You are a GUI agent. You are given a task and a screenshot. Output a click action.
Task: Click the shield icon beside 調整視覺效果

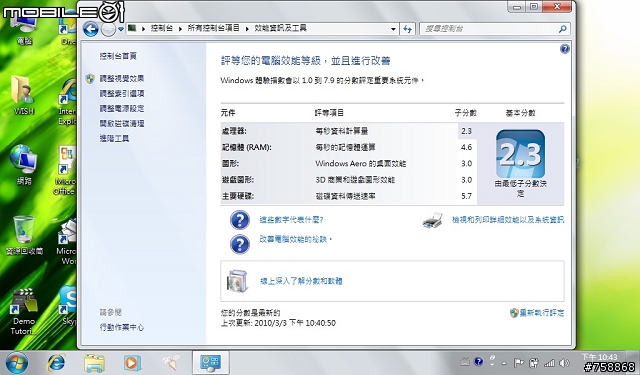click(x=90, y=79)
